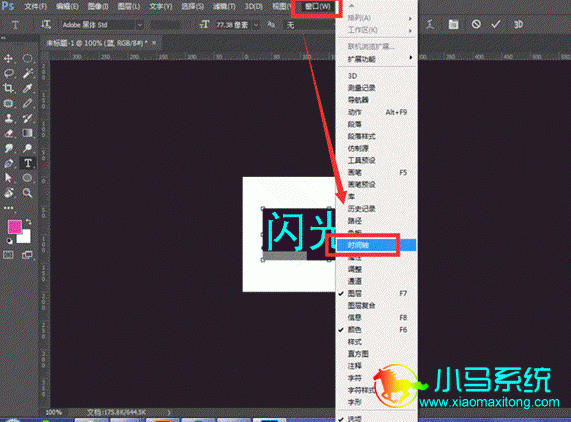Select the Eyedropper tool
Image resolution: width=571 pixels, height=422 pixels.
tap(27, 88)
